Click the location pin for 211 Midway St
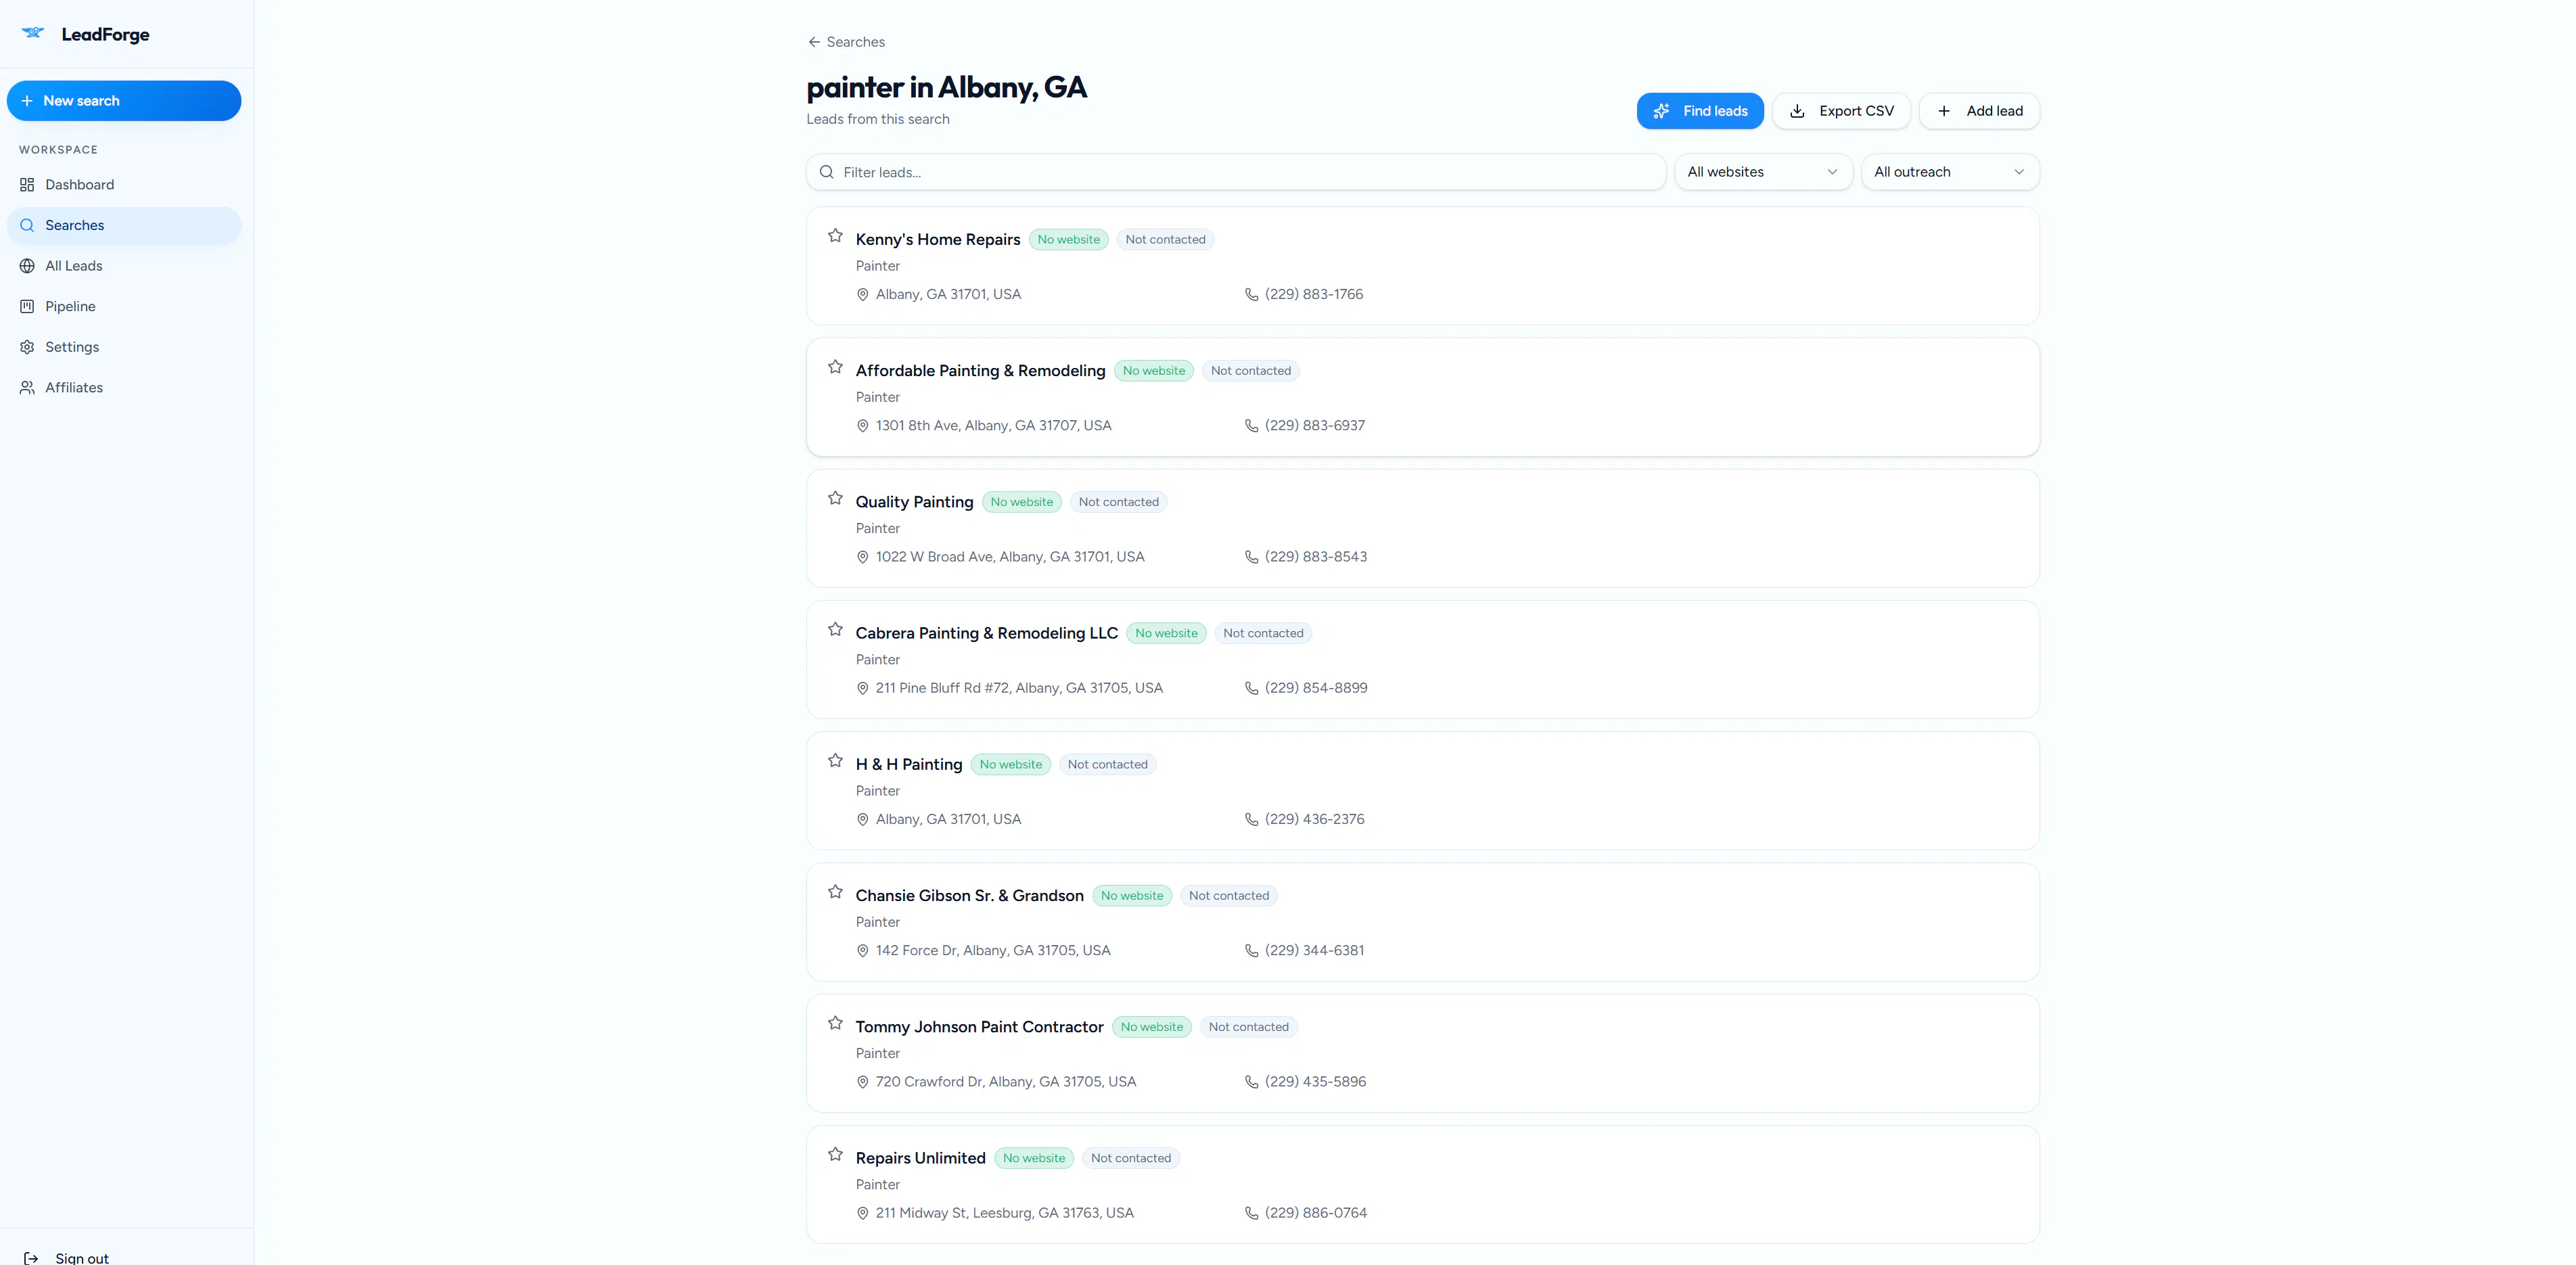Image resolution: width=2576 pixels, height=1265 pixels. point(862,1213)
